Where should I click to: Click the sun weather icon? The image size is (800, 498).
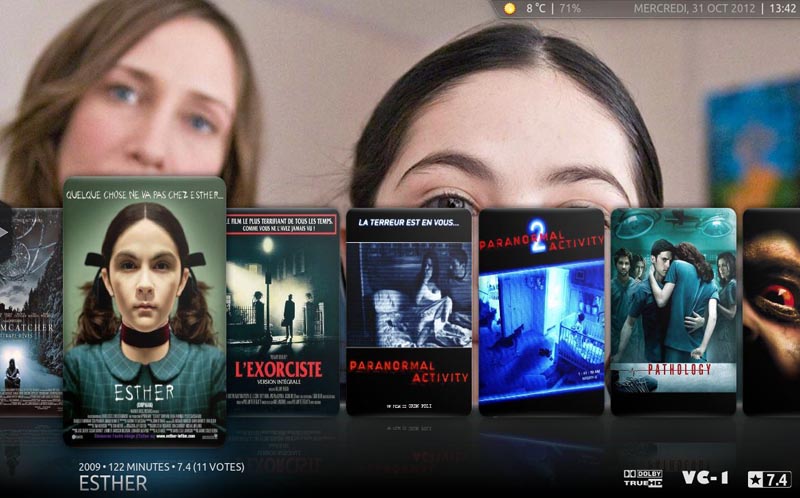coord(509,9)
